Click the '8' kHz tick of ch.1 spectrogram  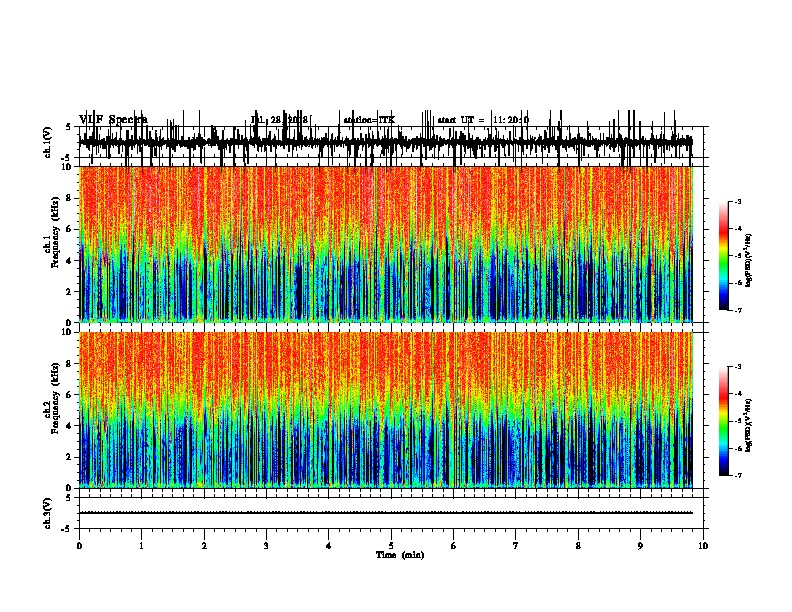point(70,198)
